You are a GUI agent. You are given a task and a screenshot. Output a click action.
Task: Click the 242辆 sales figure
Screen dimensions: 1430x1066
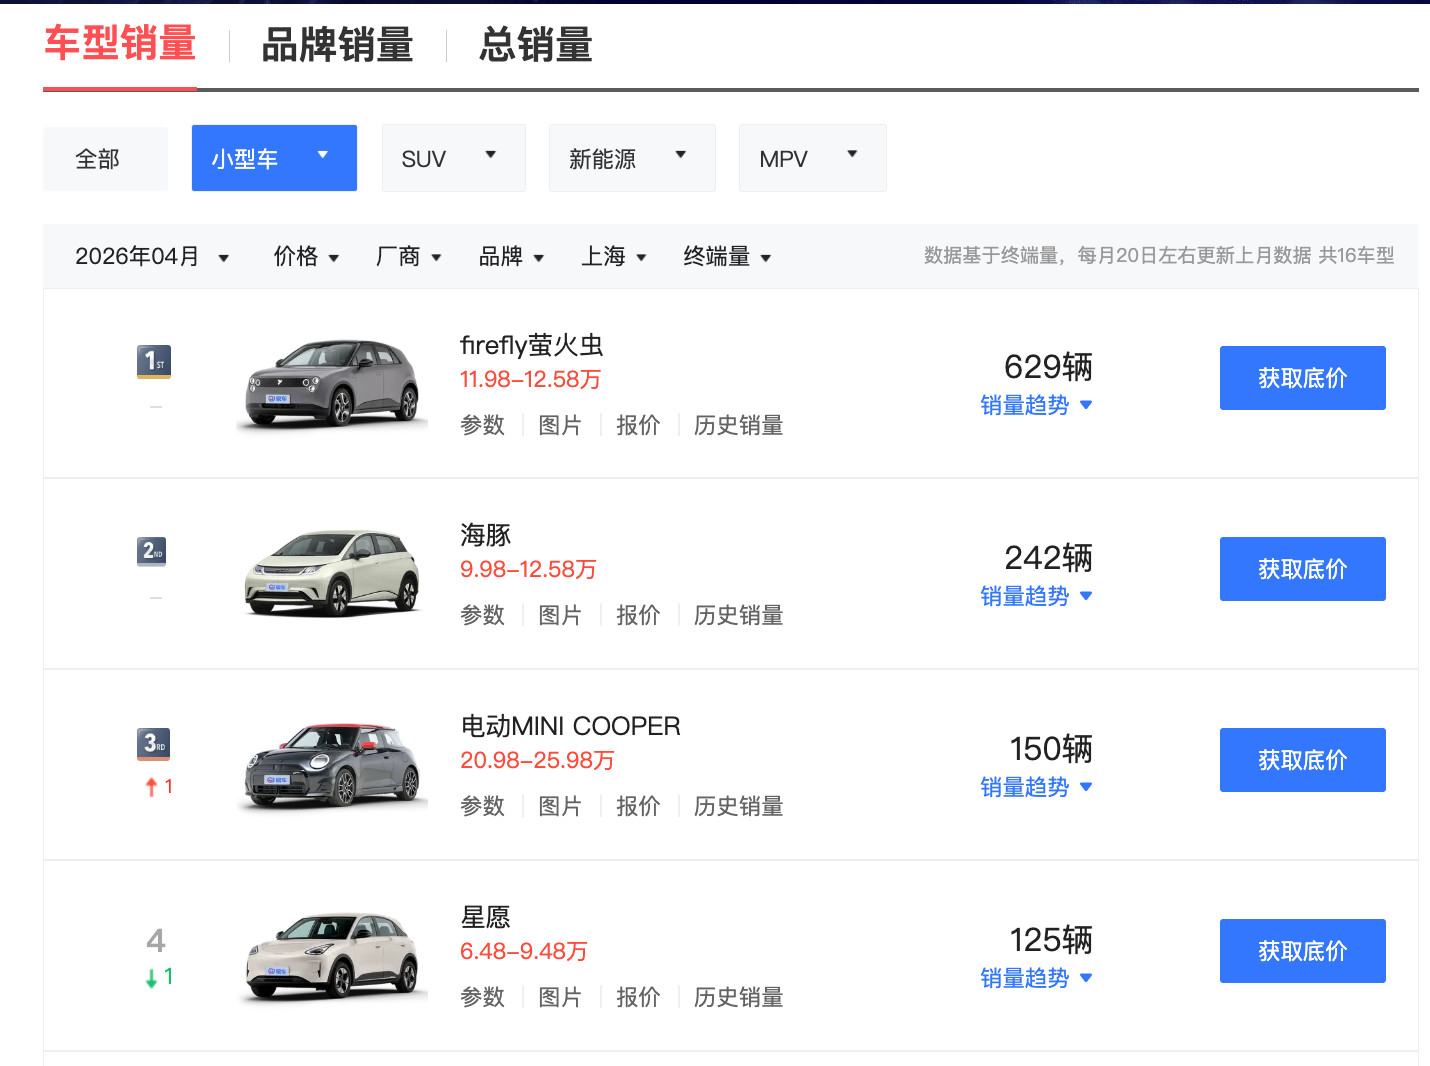1048,558
